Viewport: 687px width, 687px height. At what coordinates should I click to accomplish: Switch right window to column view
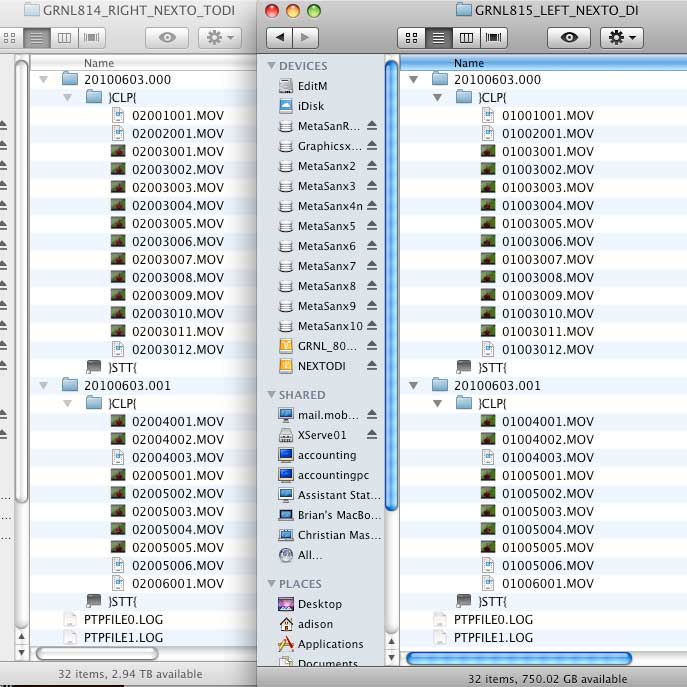coord(465,37)
